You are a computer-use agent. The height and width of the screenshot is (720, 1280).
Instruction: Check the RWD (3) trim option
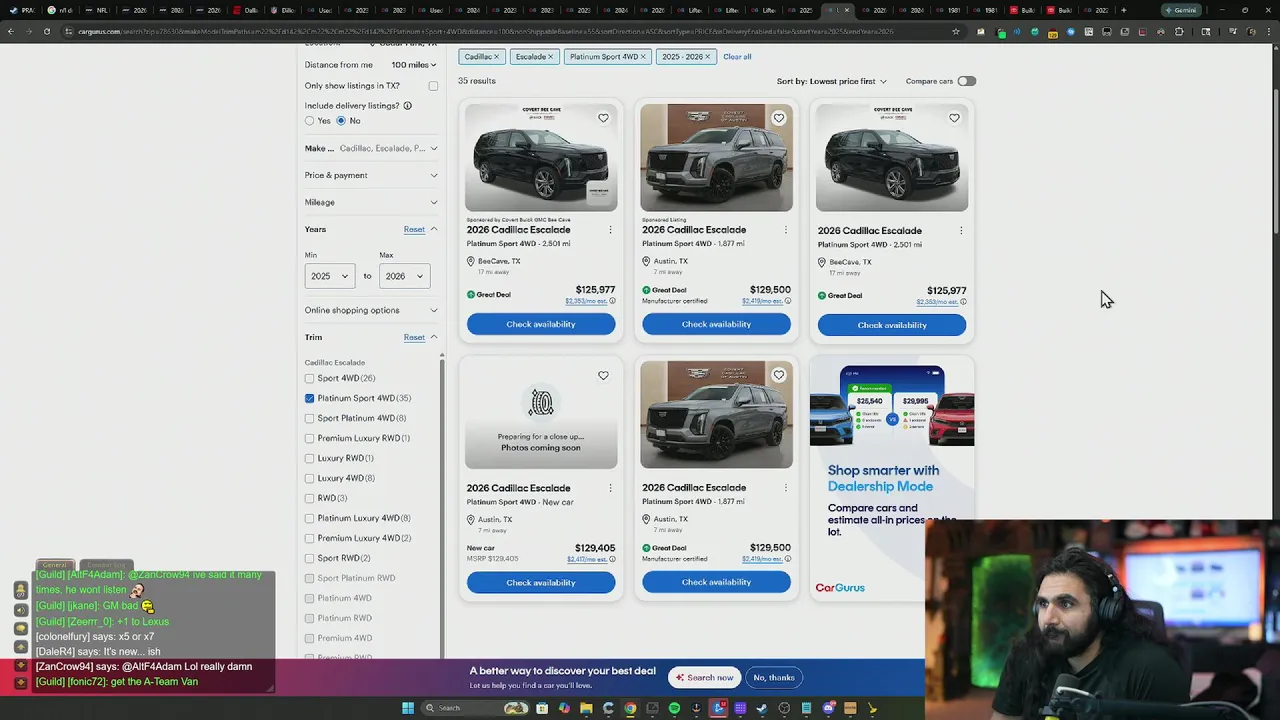tap(309, 498)
